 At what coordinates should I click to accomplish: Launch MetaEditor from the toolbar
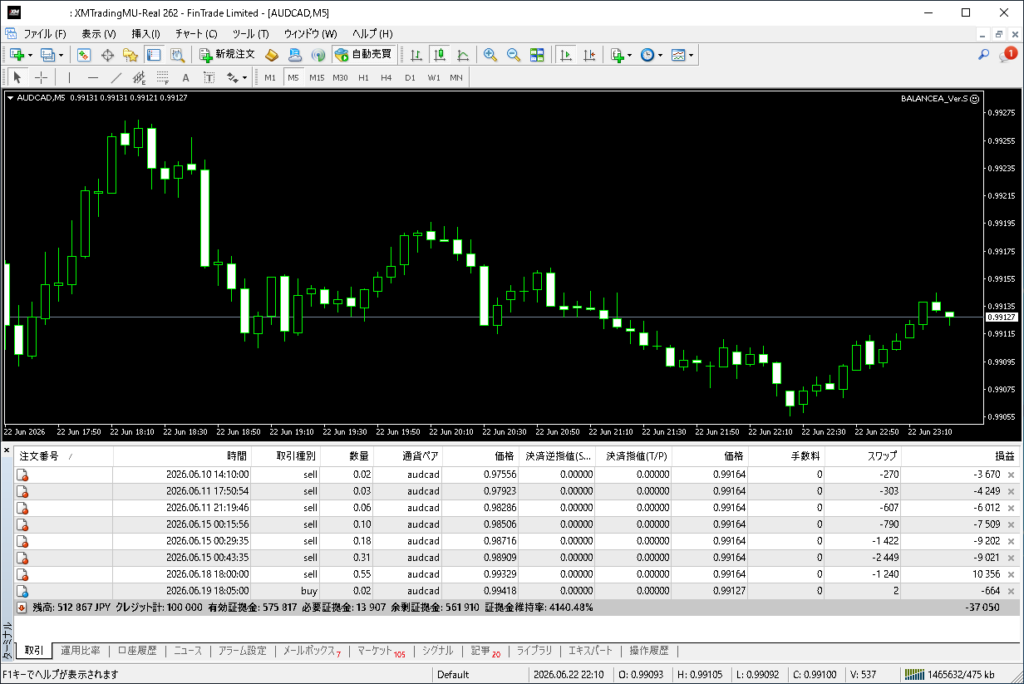coord(272,55)
